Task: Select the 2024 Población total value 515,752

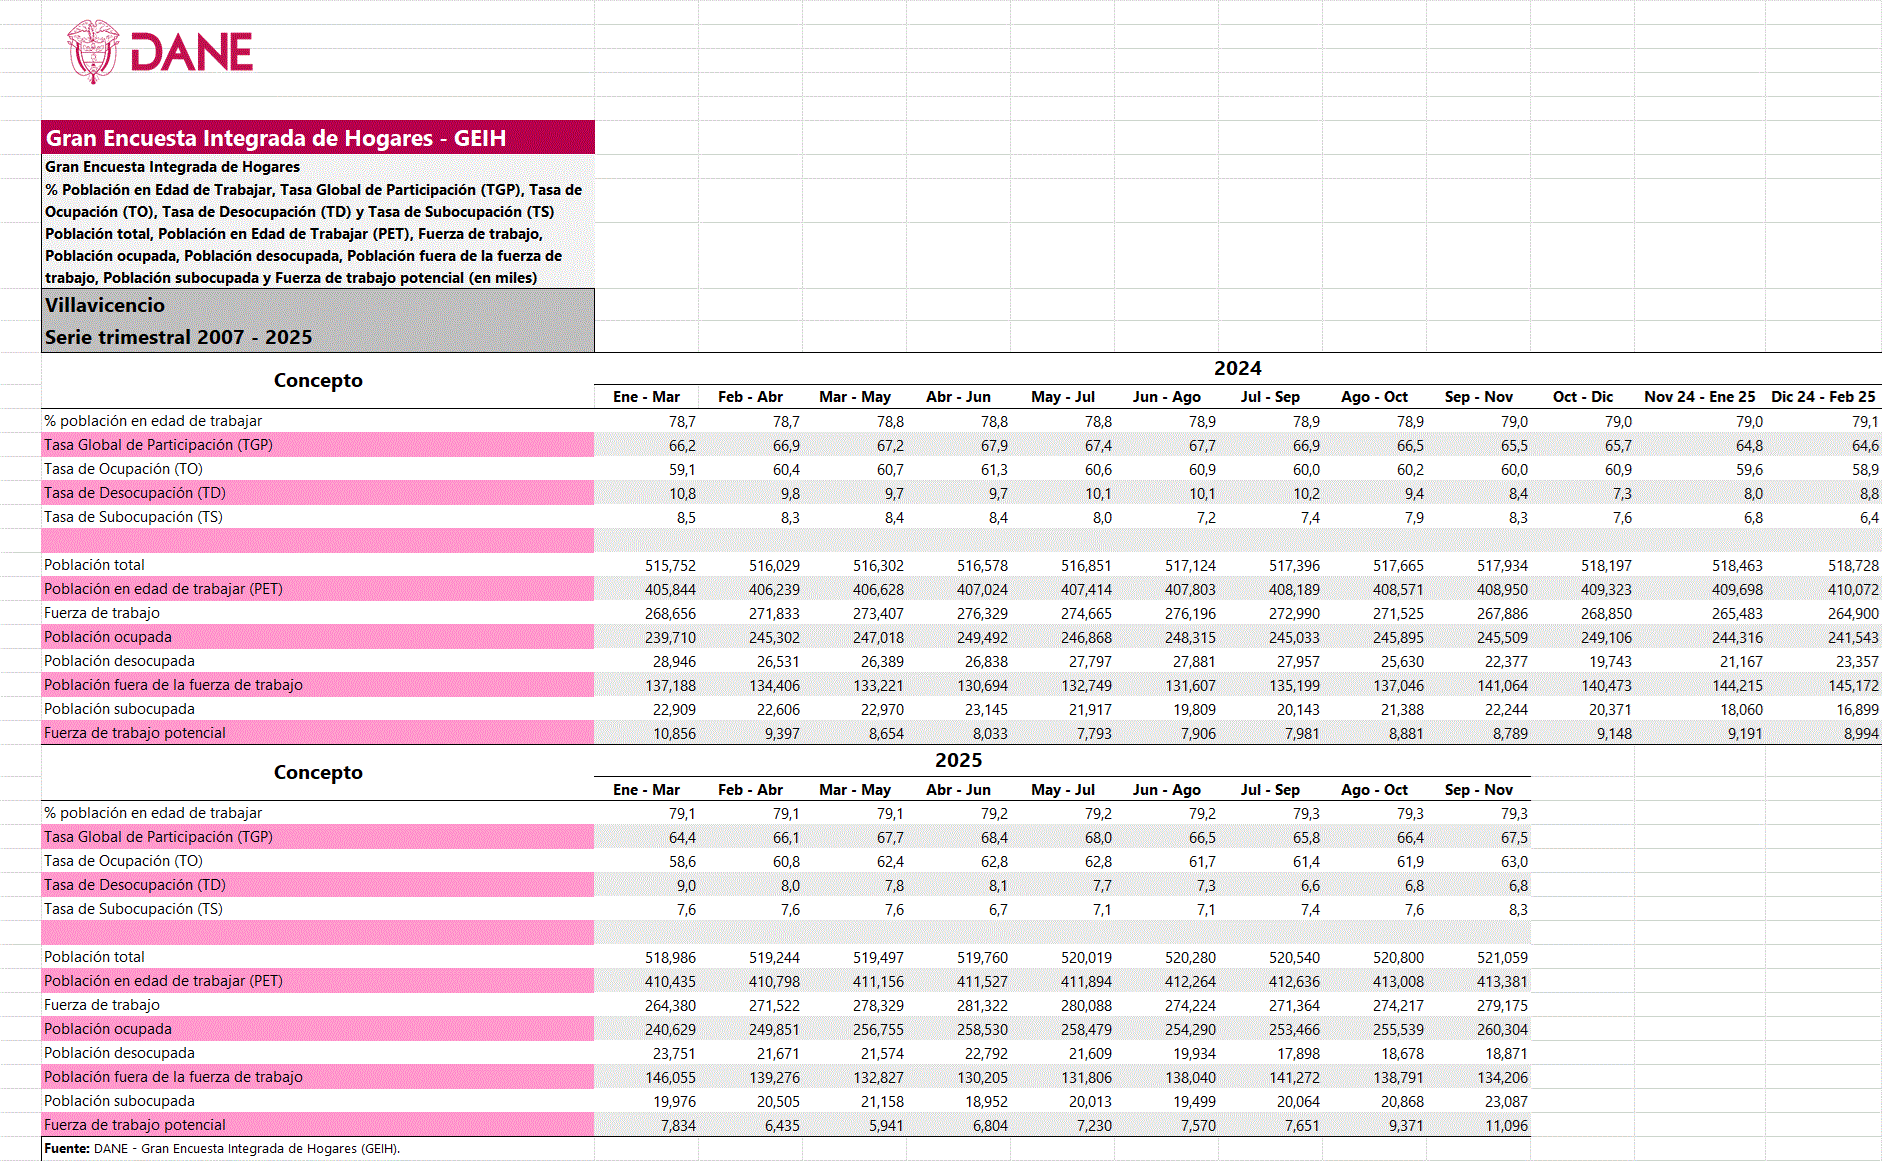Action: point(670,566)
